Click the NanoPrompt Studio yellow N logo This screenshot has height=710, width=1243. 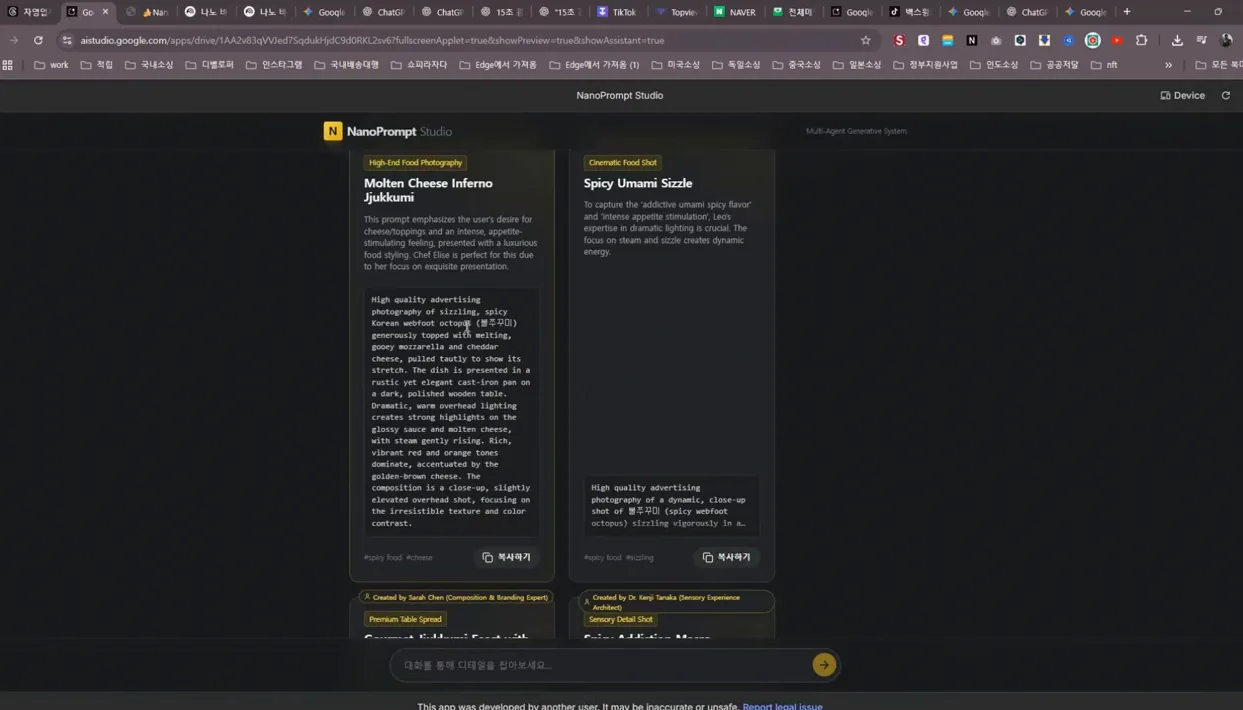[333, 131]
